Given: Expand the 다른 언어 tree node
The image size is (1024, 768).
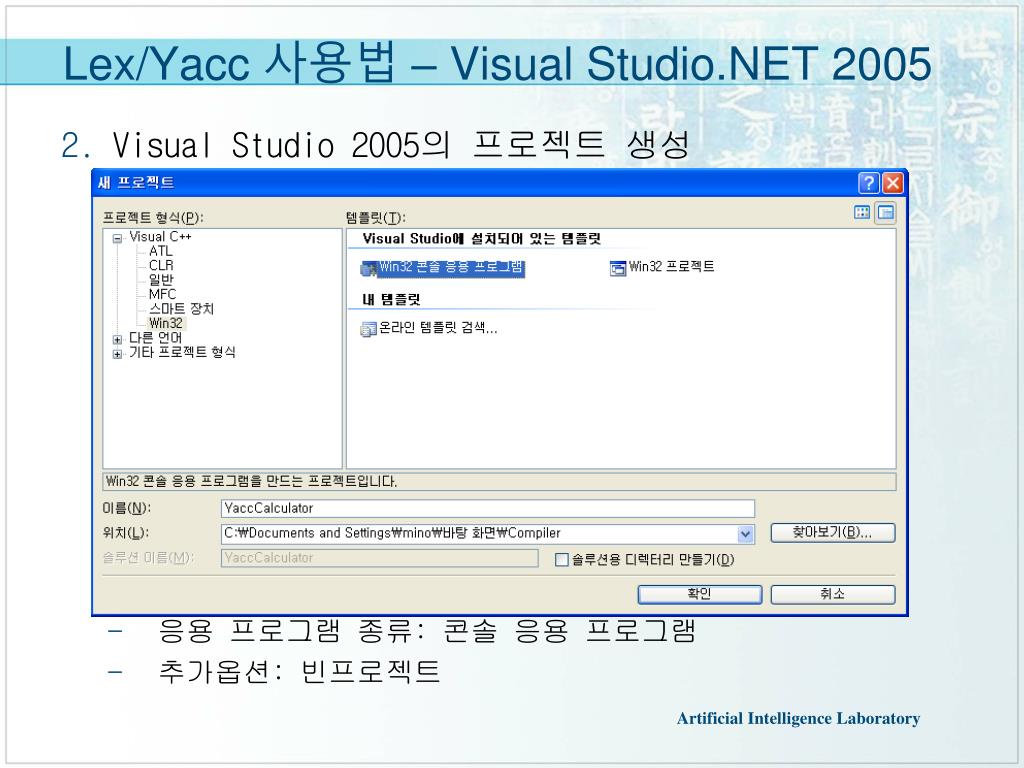Looking at the screenshot, I should pyautogui.click(x=118, y=340).
